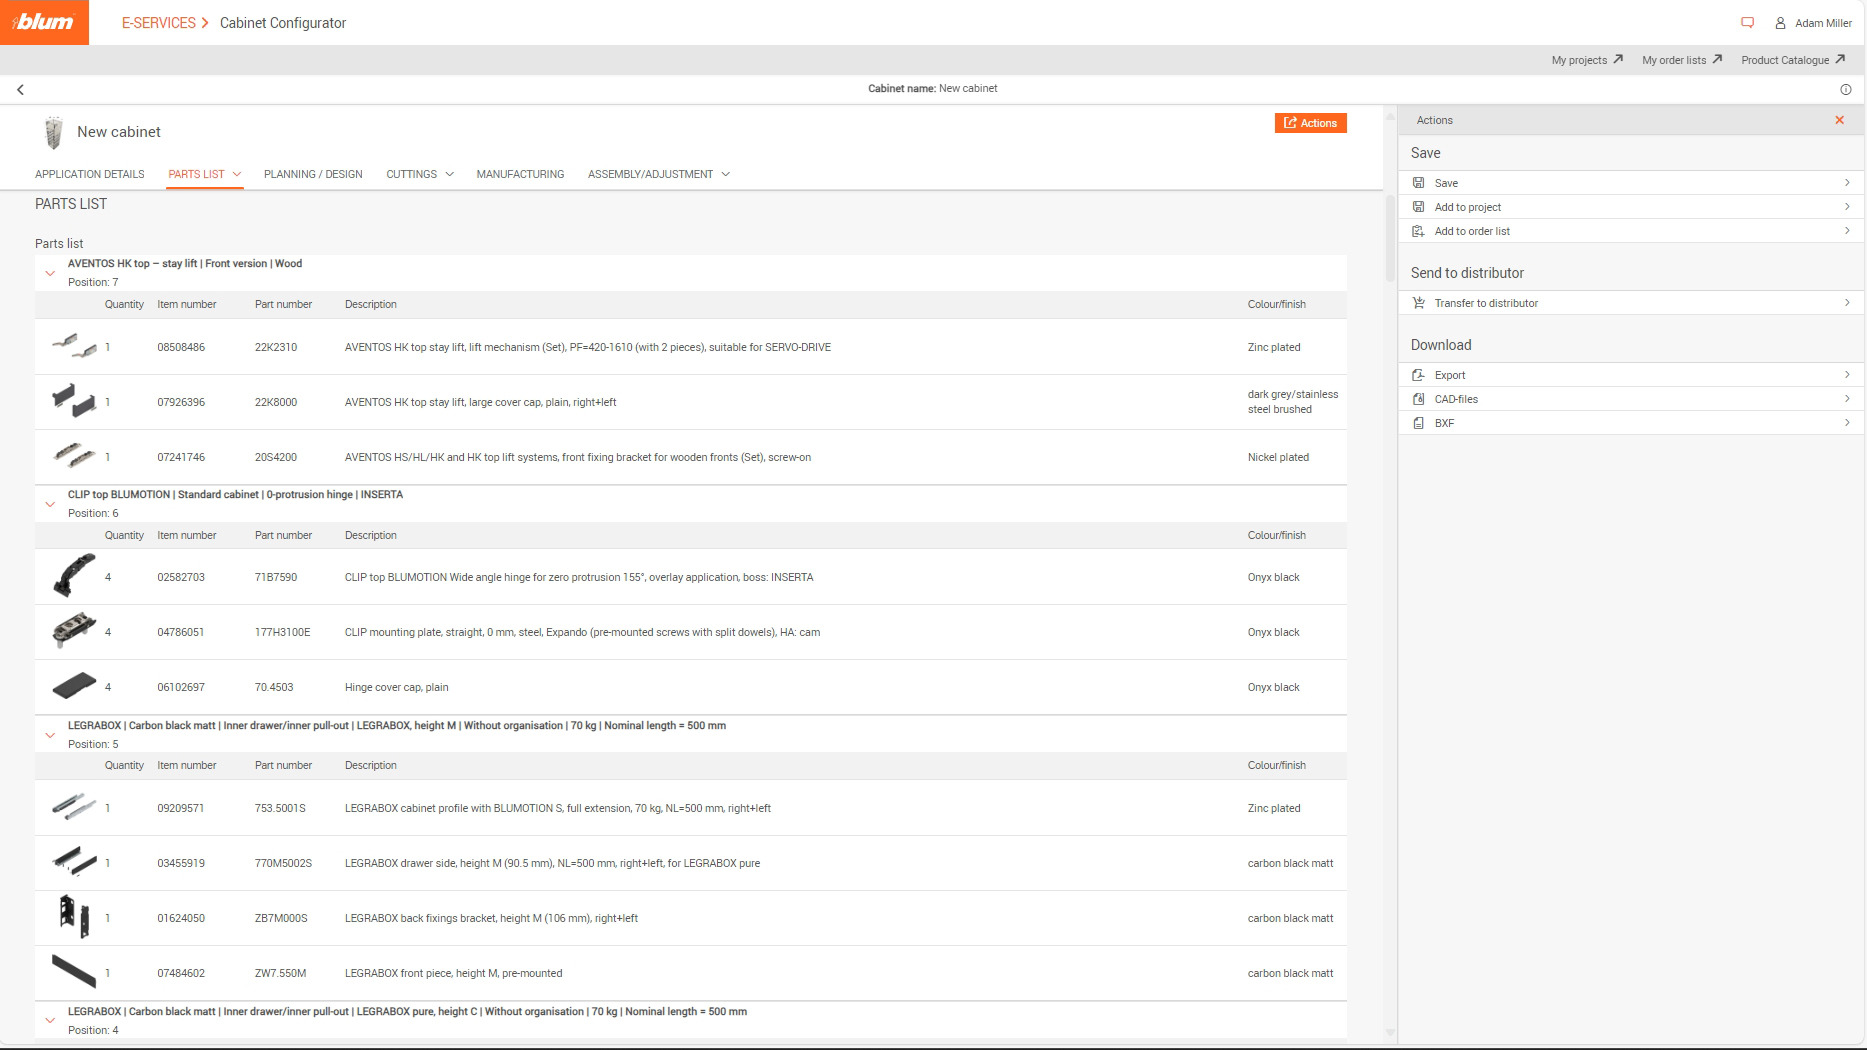Viewport: 1867px width, 1050px height.
Task: Collapse LEGRABOX Position 5 section
Action: [x=50, y=735]
